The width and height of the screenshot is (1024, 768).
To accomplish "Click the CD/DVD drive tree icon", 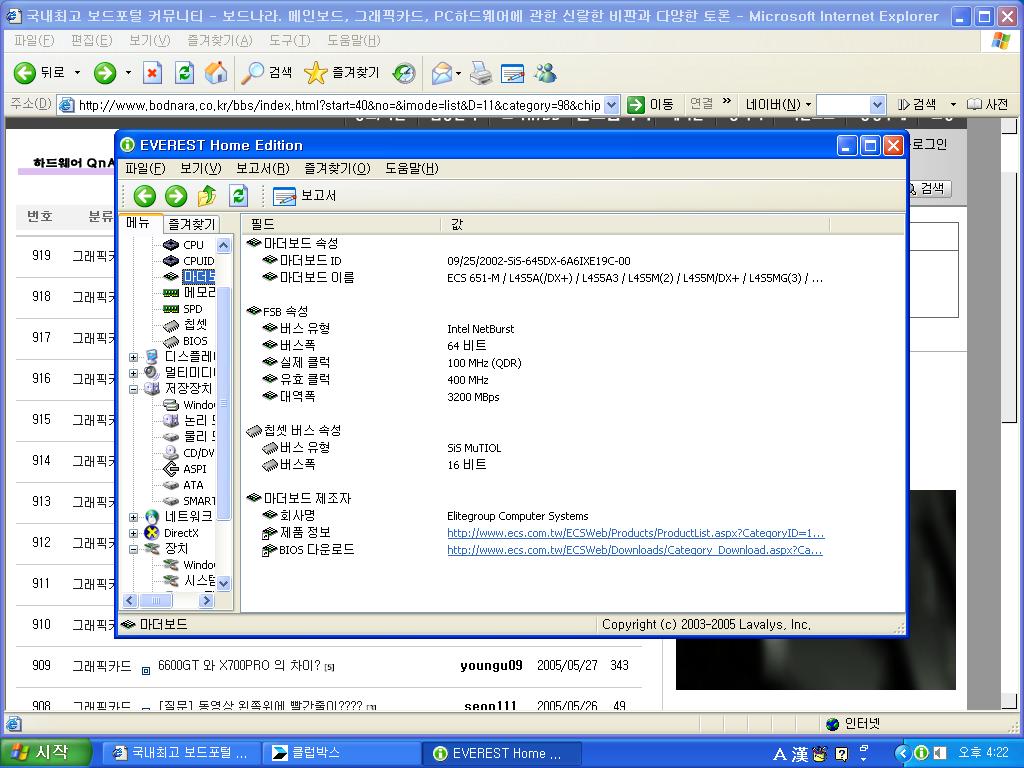I will click(x=171, y=453).
